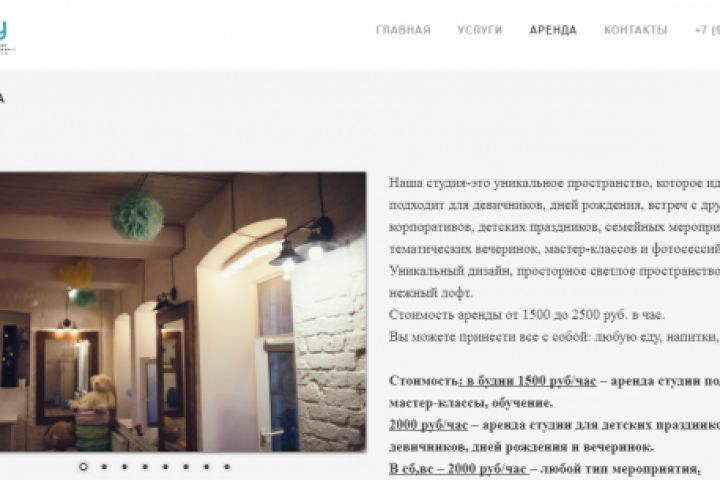Click the 'Наша студия' description paragraph
Image resolution: width=720 pixels, height=480 pixels.
(554, 238)
